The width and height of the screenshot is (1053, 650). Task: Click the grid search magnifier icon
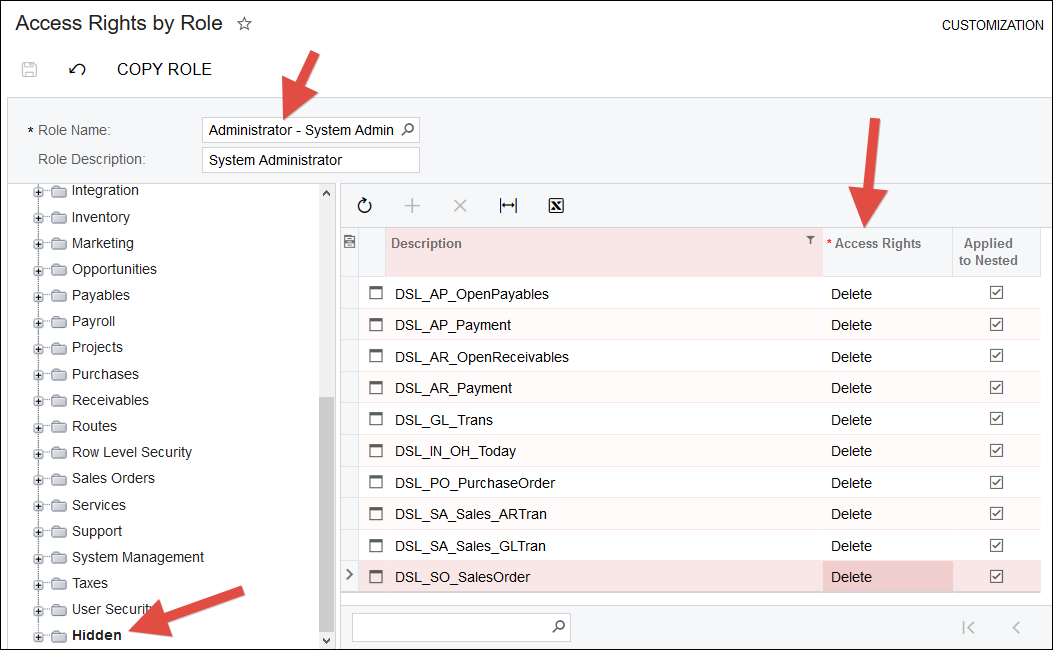pos(558,627)
